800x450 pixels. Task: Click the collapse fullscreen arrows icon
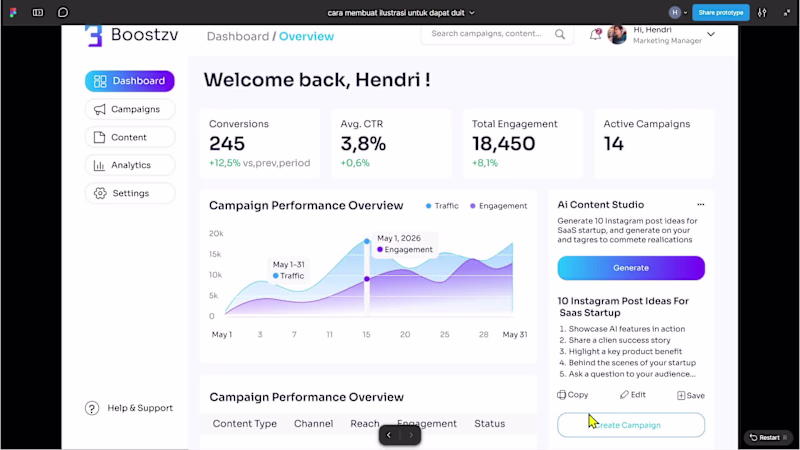tap(787, 12)
